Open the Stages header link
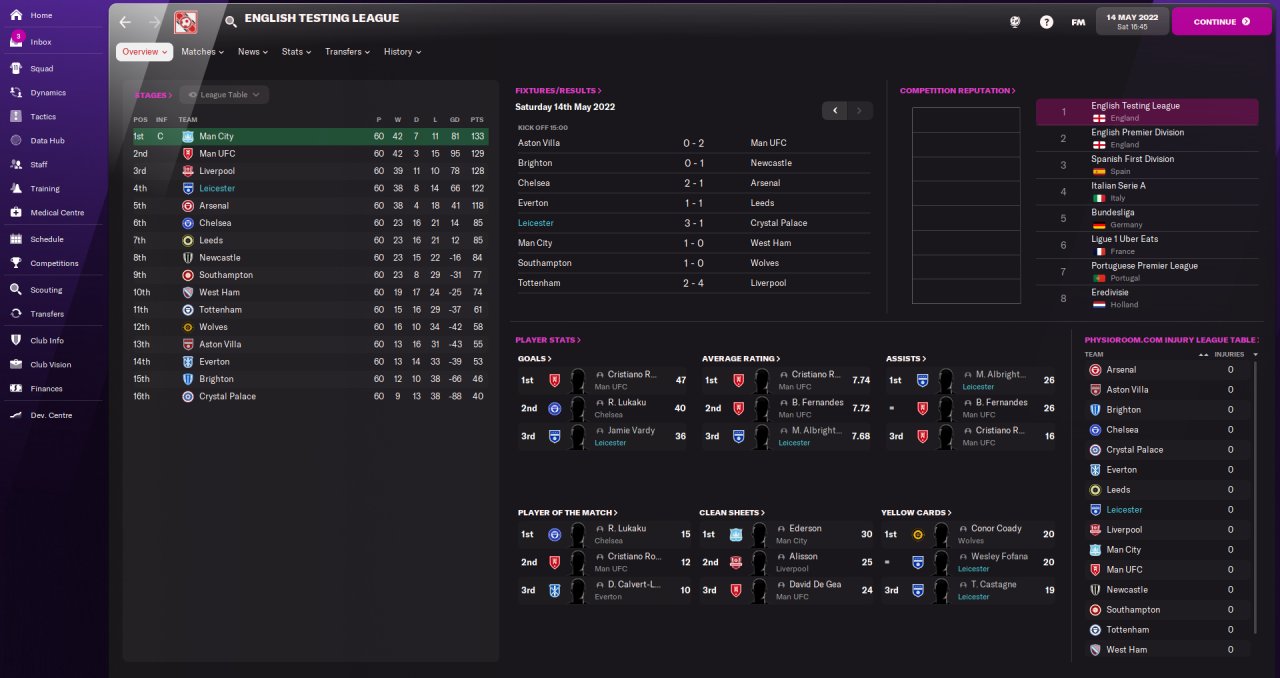The width and height of the screenshot is (1280, 678). point(152,95)
